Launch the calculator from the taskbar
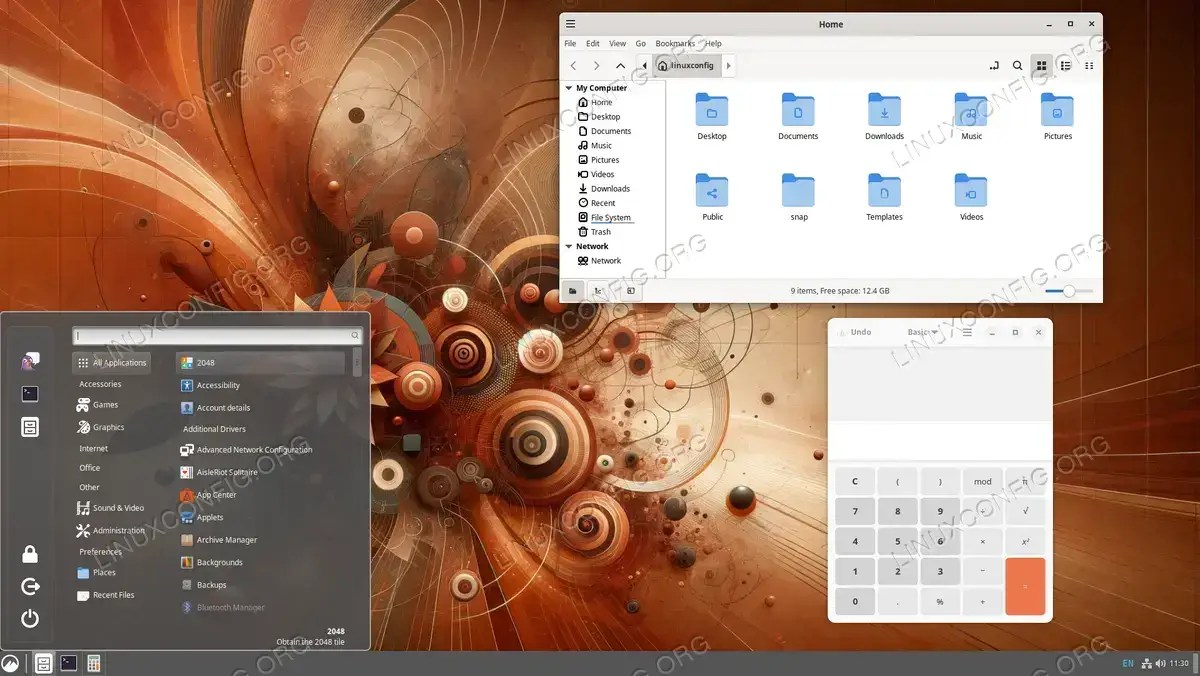 tap(93, 663)
